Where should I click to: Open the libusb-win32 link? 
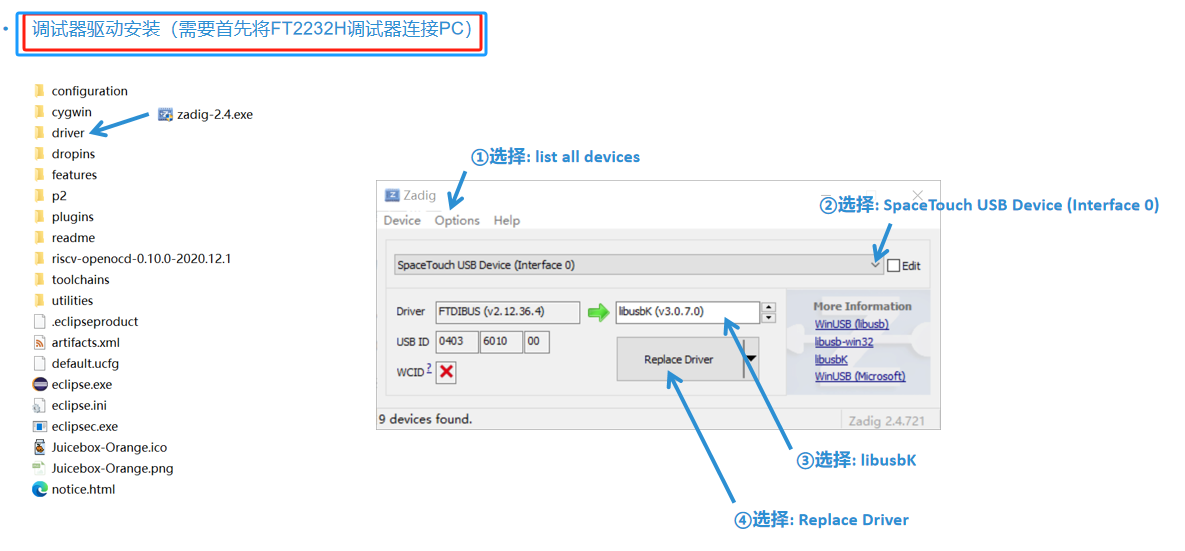pyautogui.click(x=844, y=342)
